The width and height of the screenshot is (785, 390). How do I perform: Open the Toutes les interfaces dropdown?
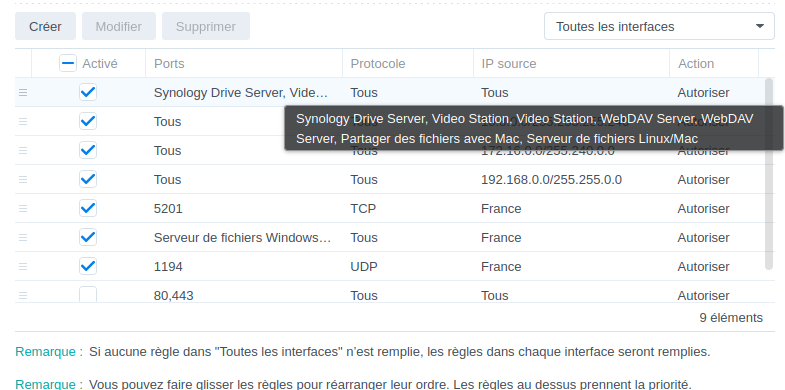click(x=659, y=26)
